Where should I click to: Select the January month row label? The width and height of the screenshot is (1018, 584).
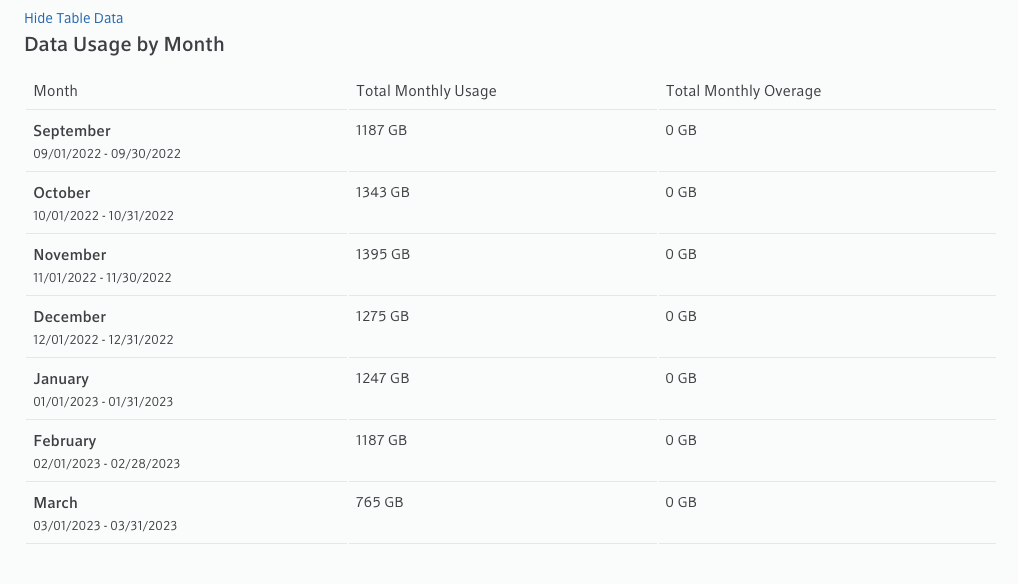[x=61, y=379]
